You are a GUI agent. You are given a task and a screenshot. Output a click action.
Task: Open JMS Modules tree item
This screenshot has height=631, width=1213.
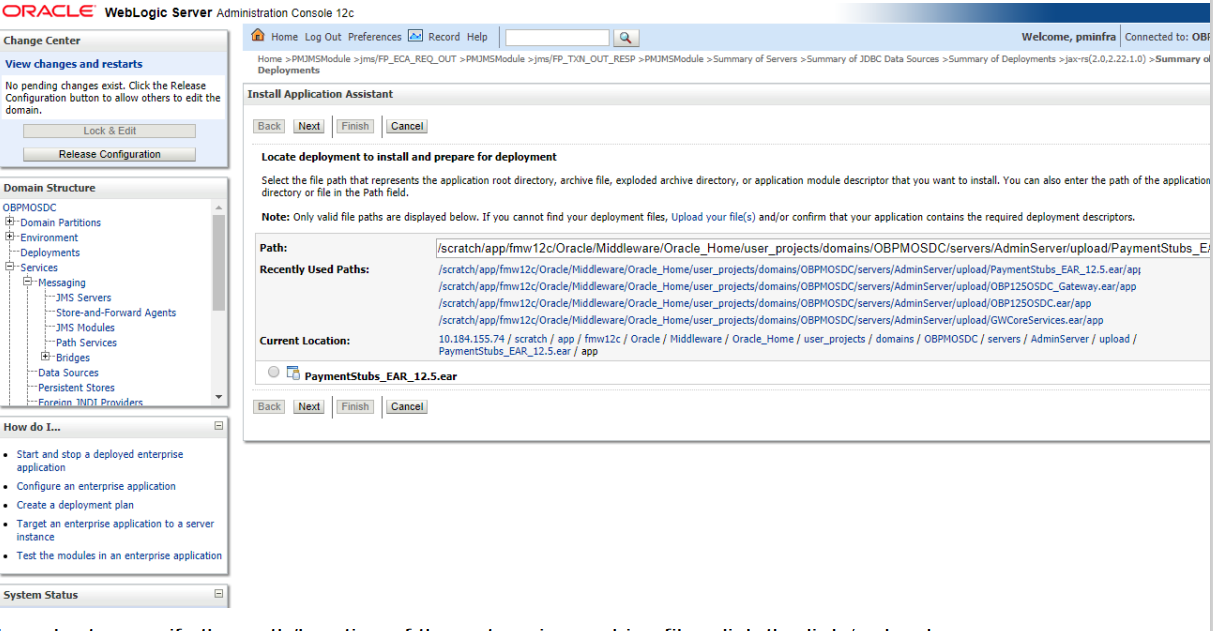85,328
